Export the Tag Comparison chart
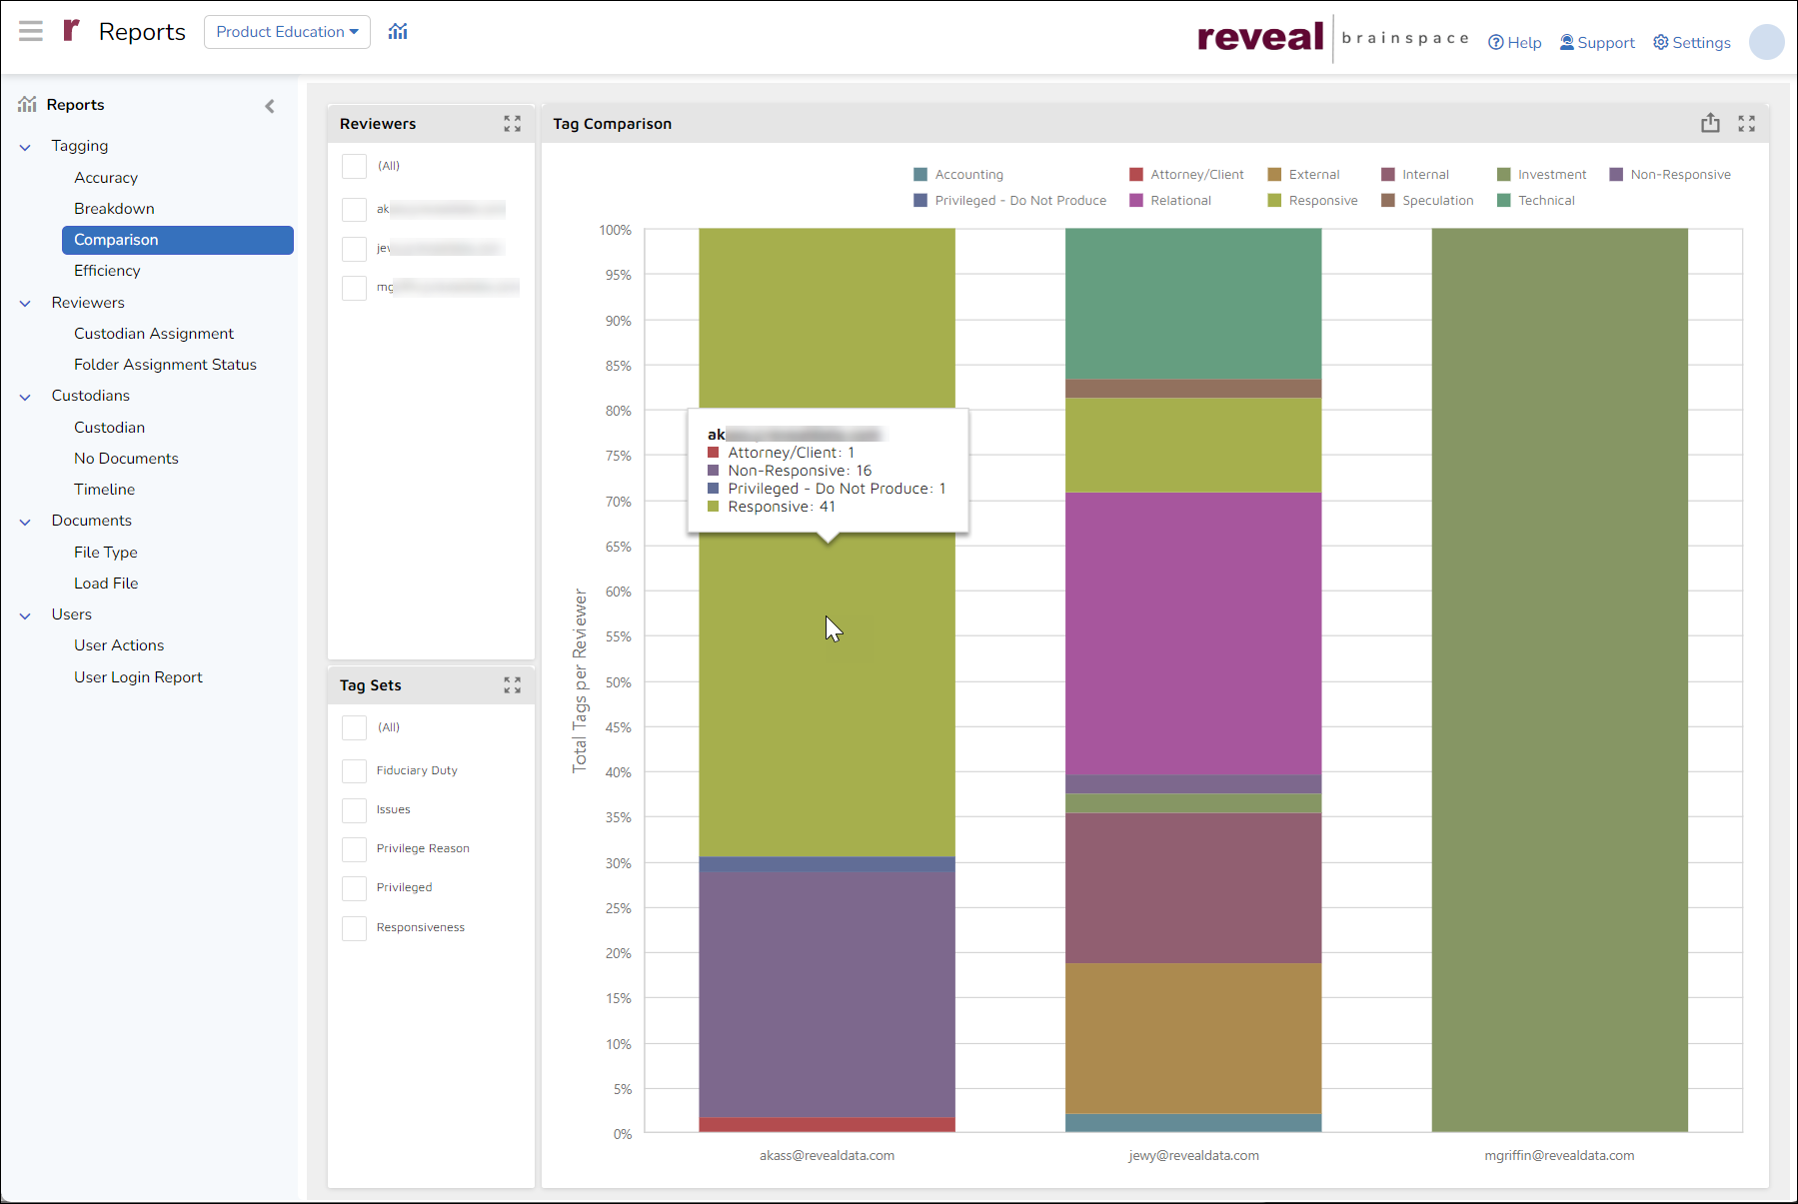The height and width of the screenshot is (1204, 1798). click(1711, 122)
